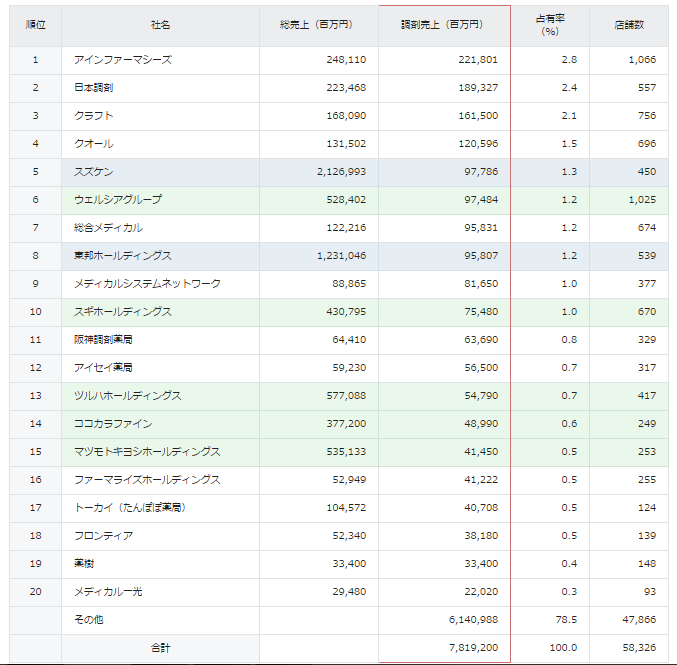The image size is (677, 665).
Task: Select company name ココカラファイン
Action: pos(113,424)
